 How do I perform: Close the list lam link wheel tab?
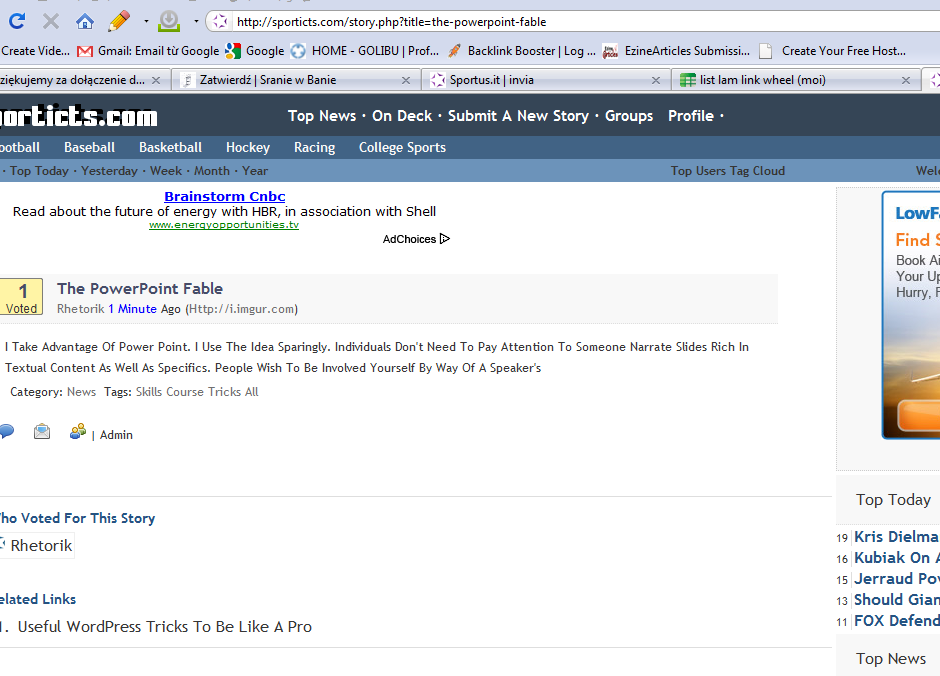(x=906, y=80)
